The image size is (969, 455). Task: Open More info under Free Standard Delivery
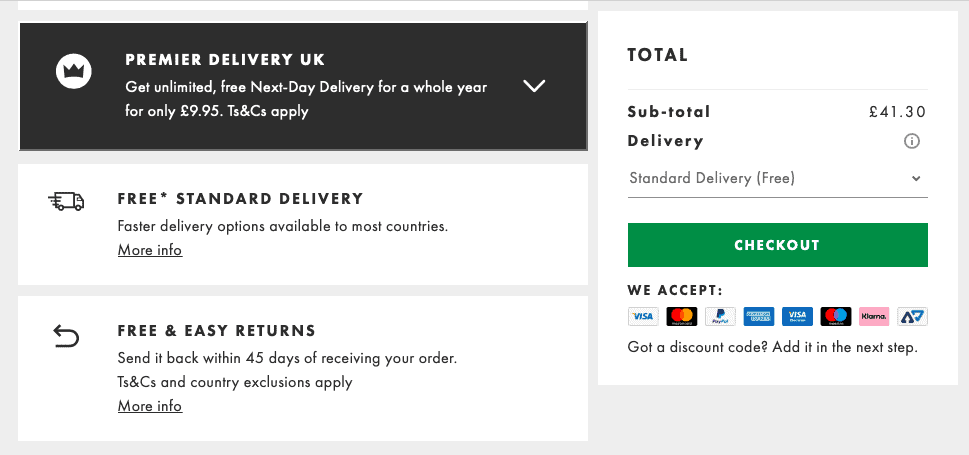click(x=150, y=250)
